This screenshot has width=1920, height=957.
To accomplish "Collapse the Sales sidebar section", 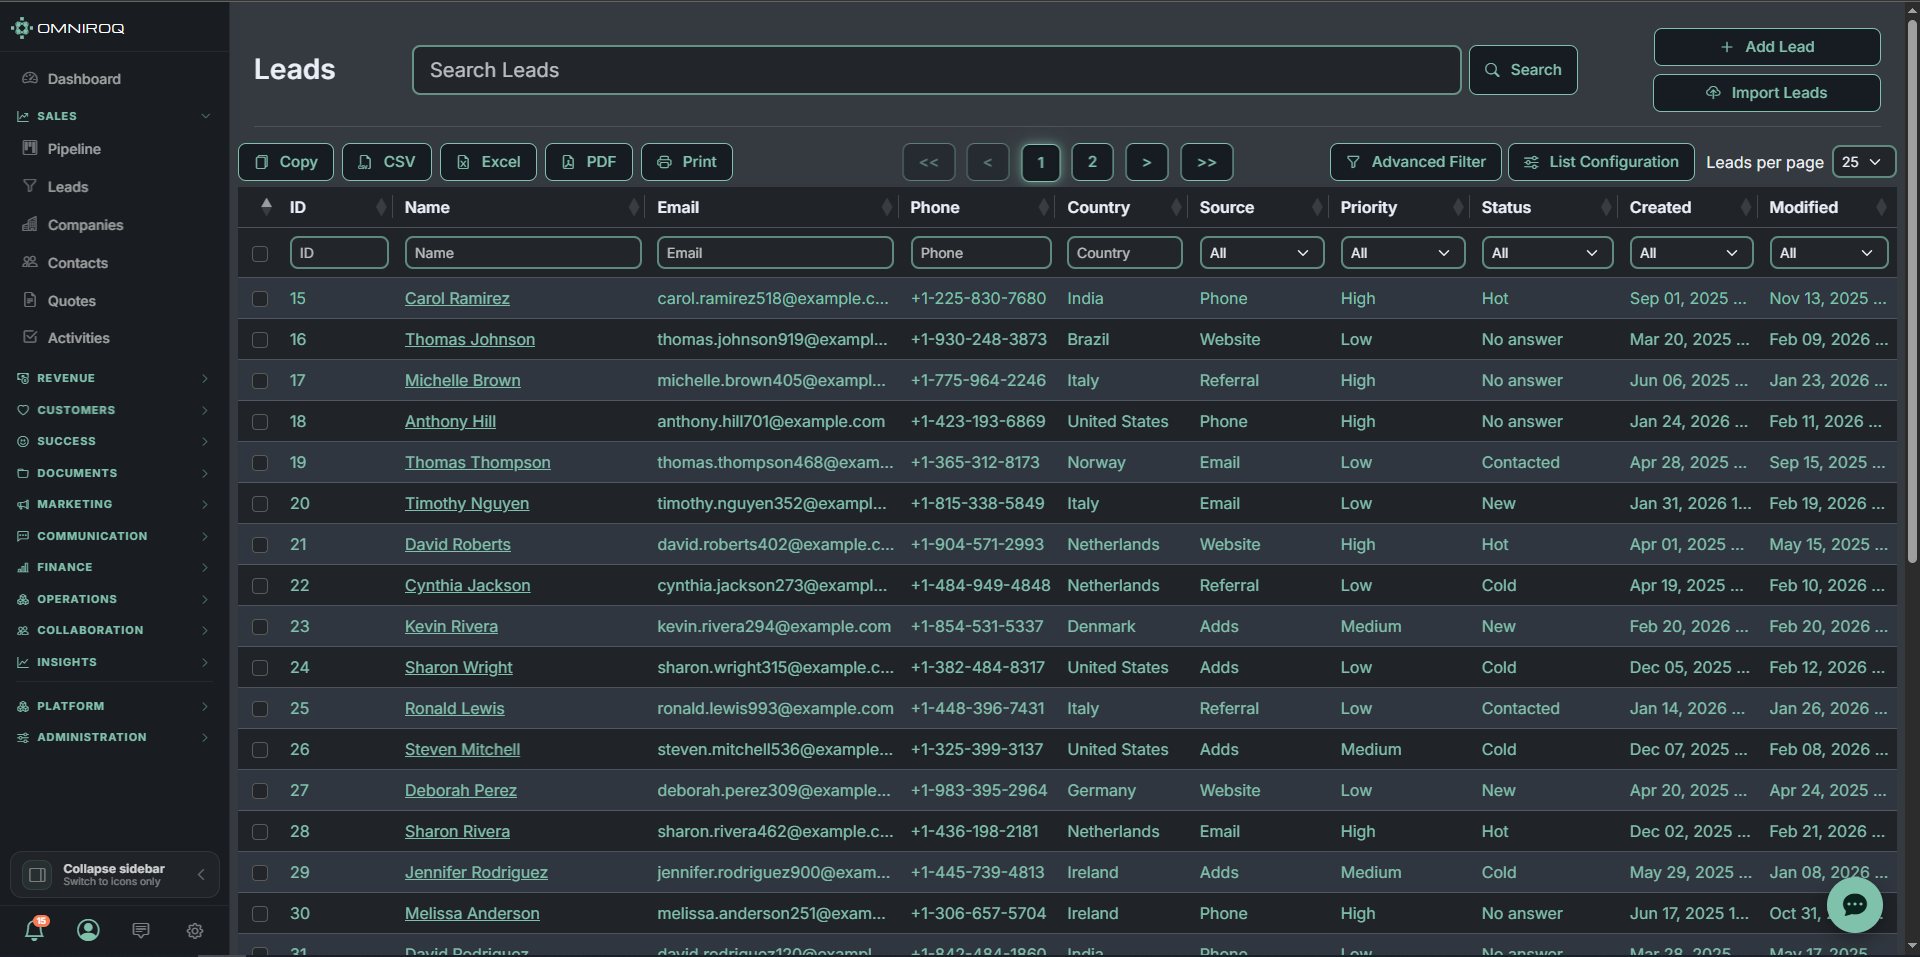I will coord(114,116).
